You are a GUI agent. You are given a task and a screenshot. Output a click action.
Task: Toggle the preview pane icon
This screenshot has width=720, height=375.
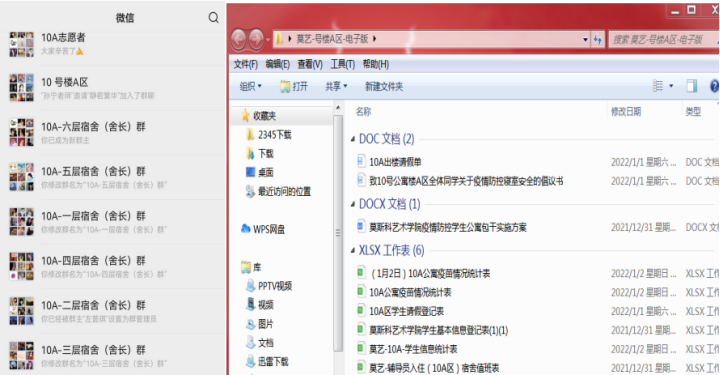[692, 86]
